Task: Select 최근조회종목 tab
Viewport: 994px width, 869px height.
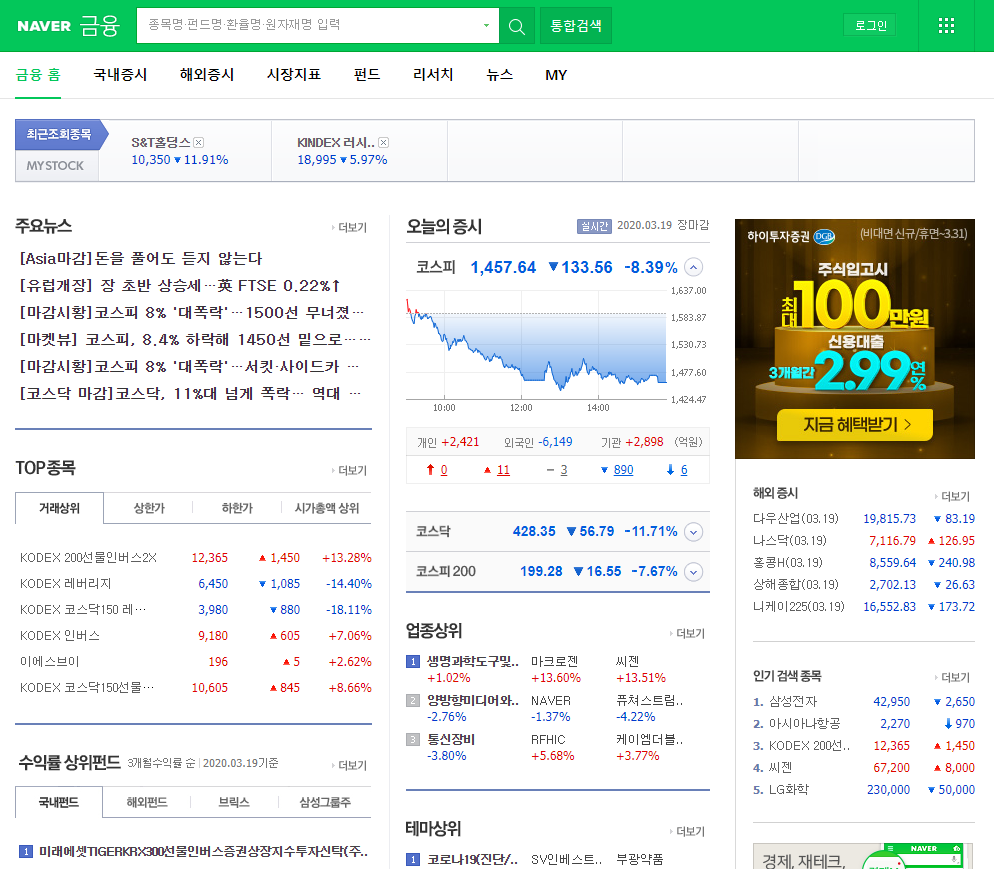Action: 58,134
